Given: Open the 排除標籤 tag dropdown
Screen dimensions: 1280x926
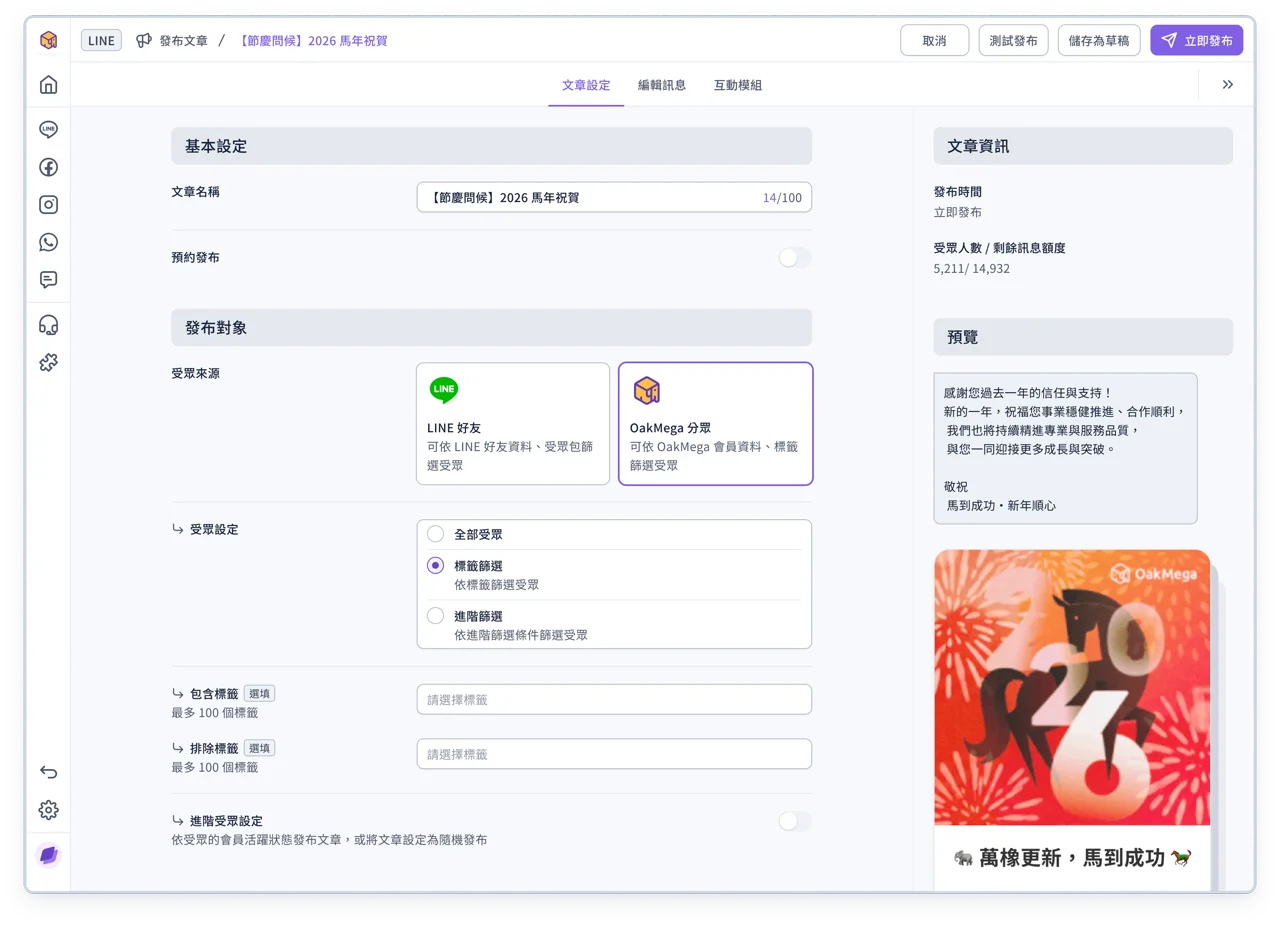Looking at the screenshot, I should [x=614, y=754].
